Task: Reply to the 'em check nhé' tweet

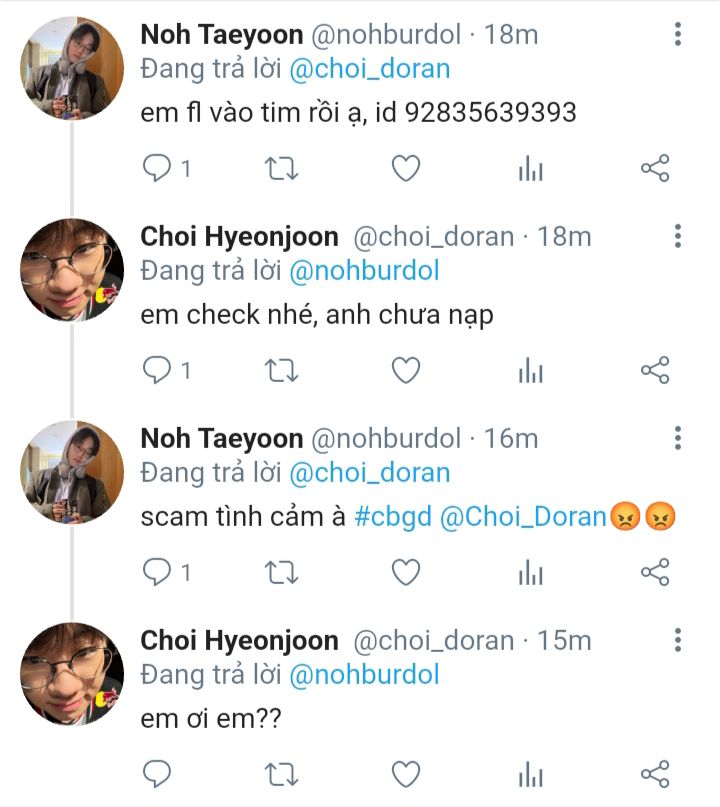Action: (x=158, y=371)
